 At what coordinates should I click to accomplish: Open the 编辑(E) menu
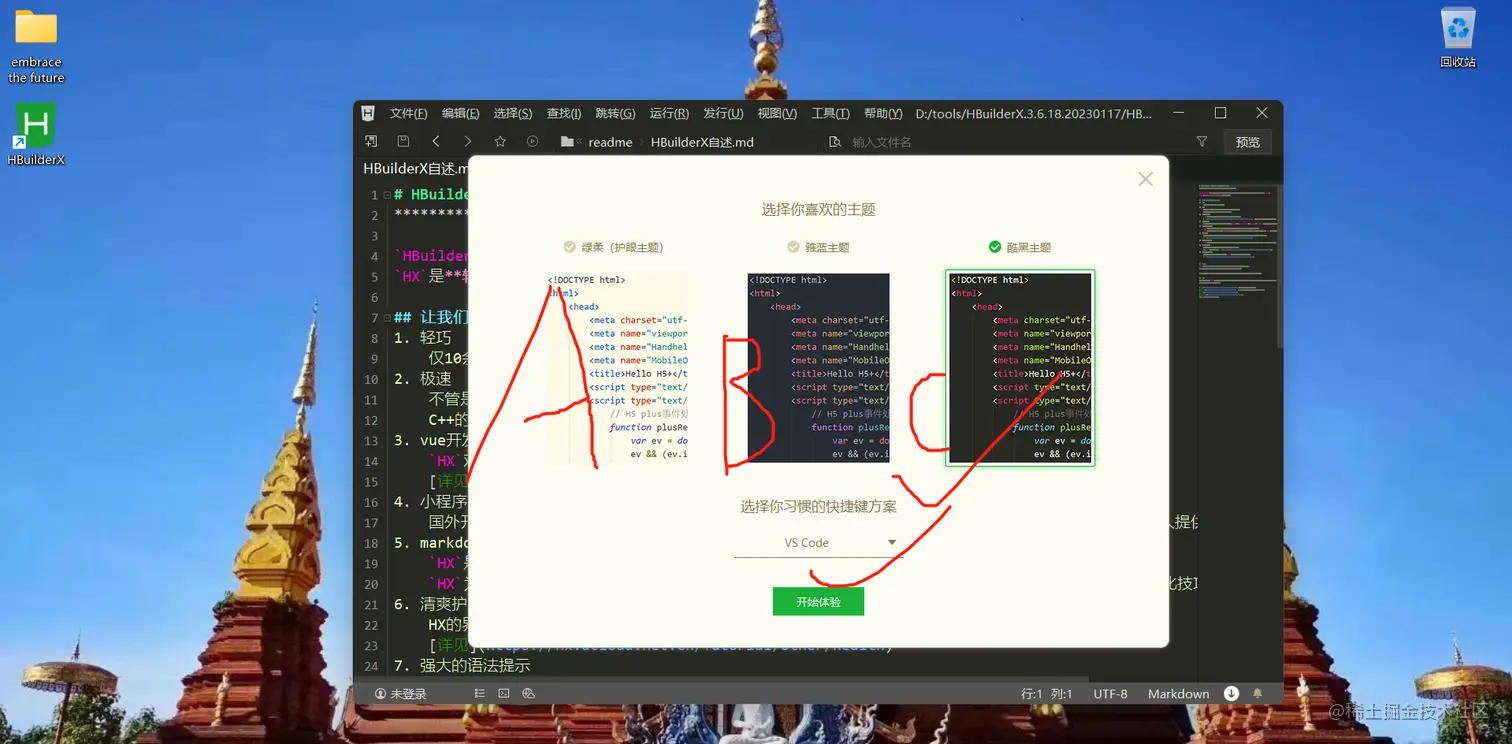point(461,114)
